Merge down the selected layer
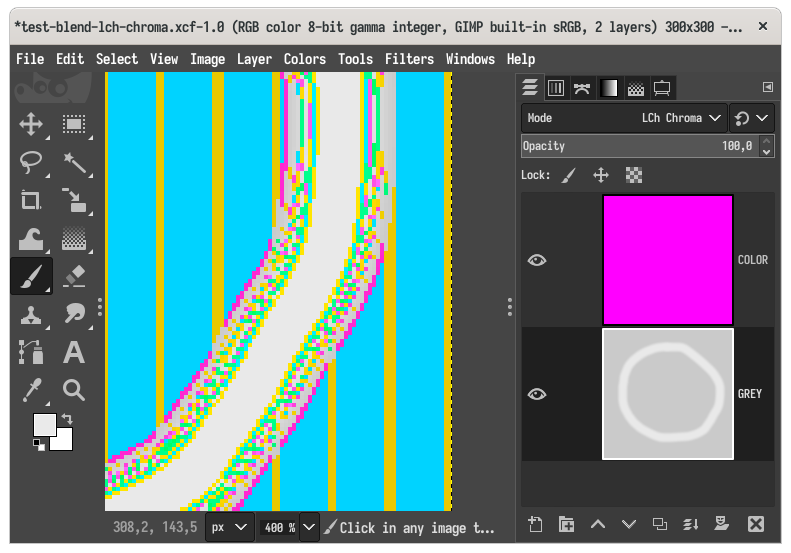 [691, 525]
